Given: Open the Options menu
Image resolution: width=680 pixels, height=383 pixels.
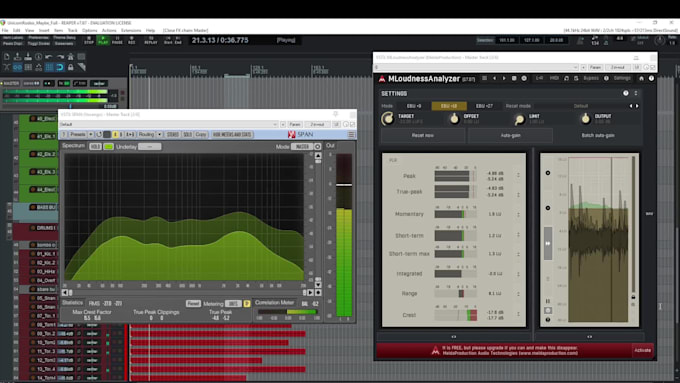Looking at the screenshot, I should click(x=89, y=31).
